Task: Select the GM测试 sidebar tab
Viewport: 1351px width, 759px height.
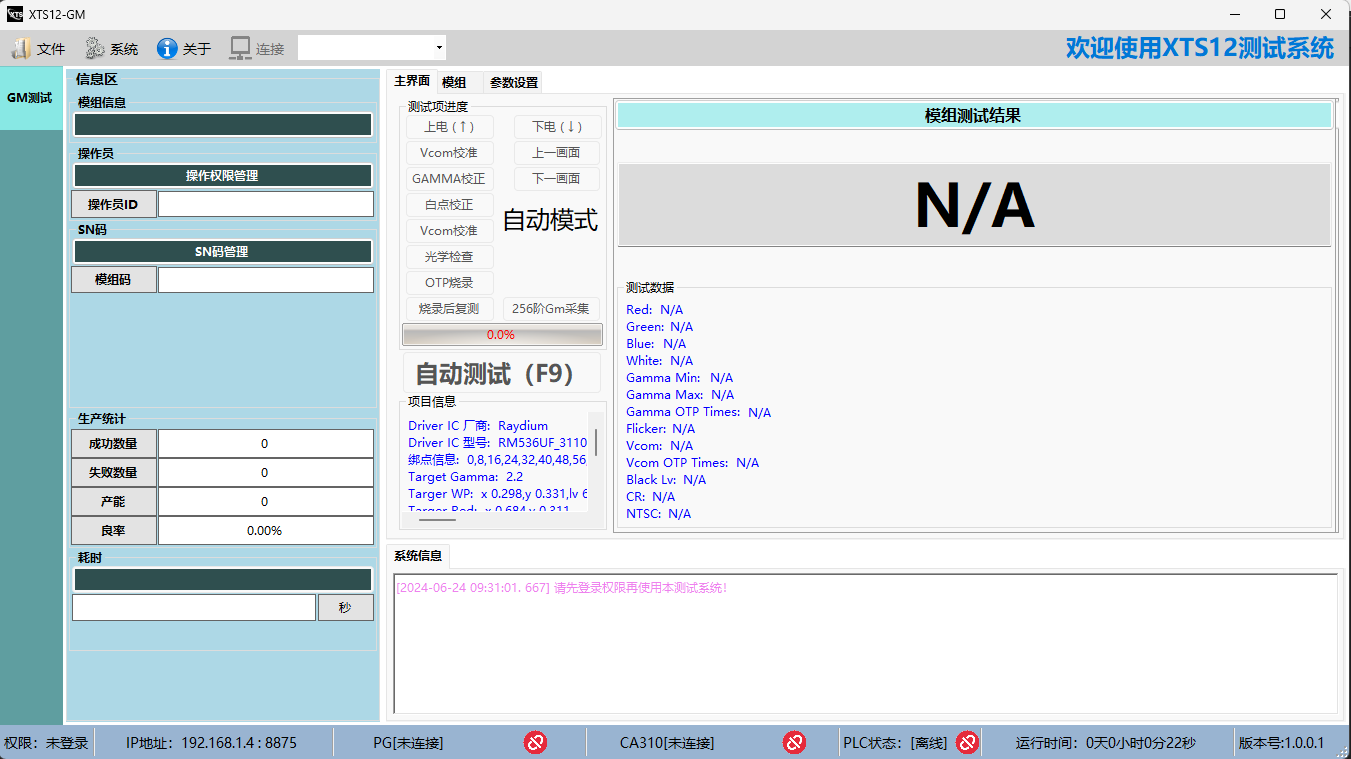Action: (30, 98)
